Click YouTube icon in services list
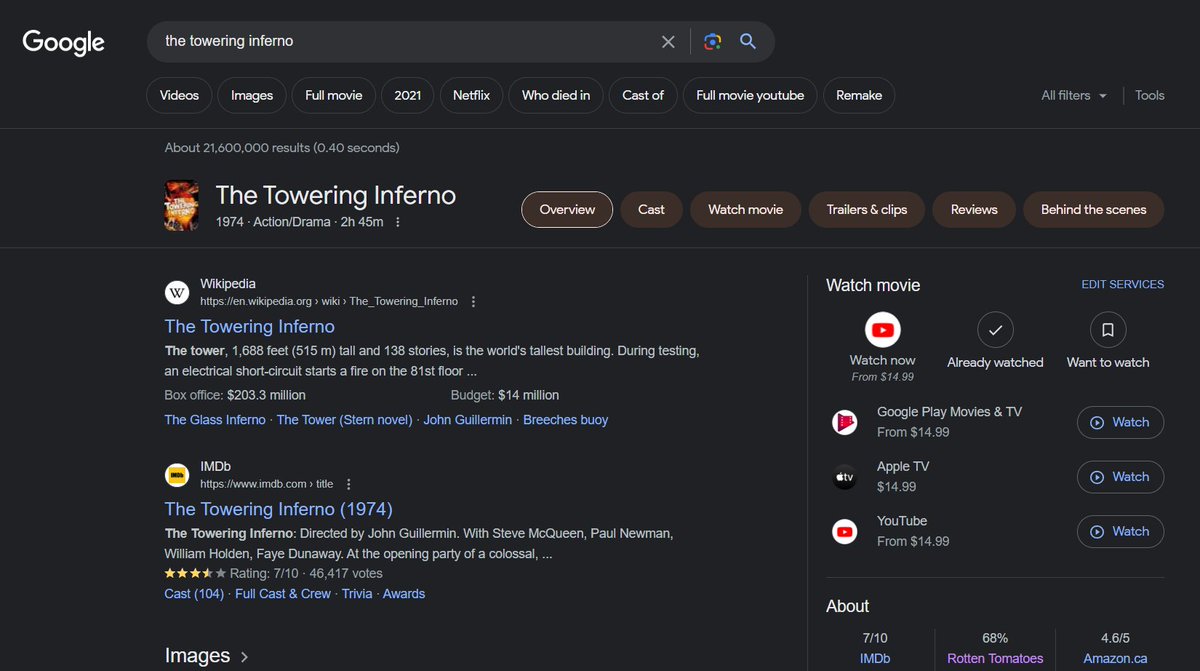Screen dimensions: 1200x671 coord(845,531)
